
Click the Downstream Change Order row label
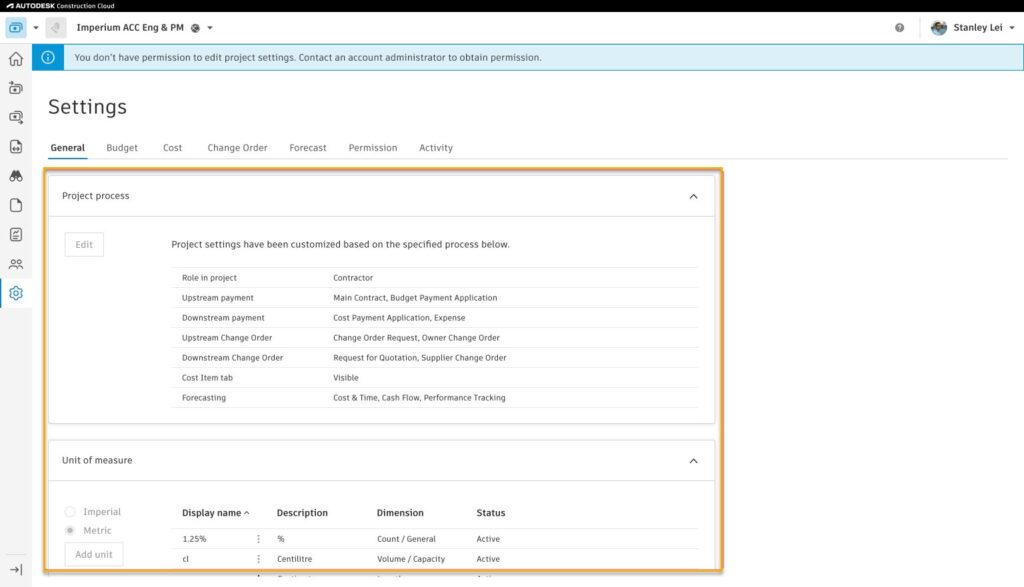tap(232, 358)
